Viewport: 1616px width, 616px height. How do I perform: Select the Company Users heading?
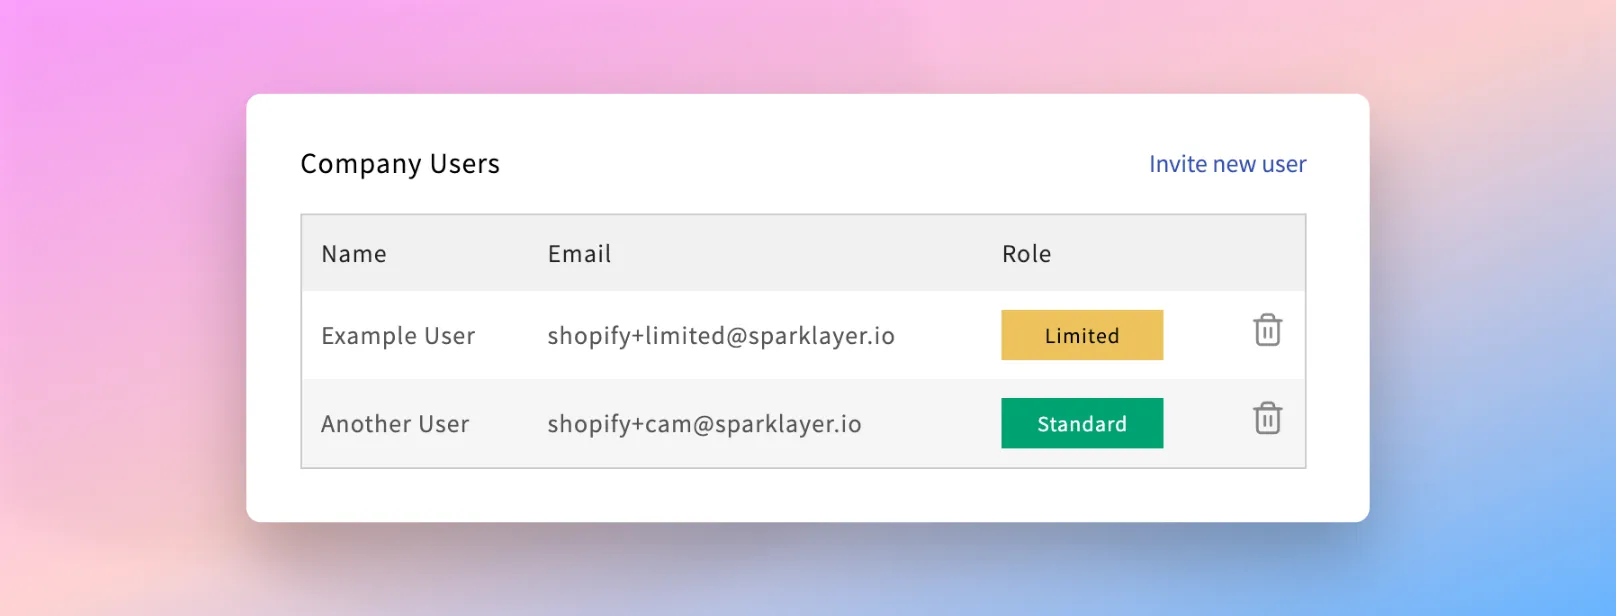[400, 164]
